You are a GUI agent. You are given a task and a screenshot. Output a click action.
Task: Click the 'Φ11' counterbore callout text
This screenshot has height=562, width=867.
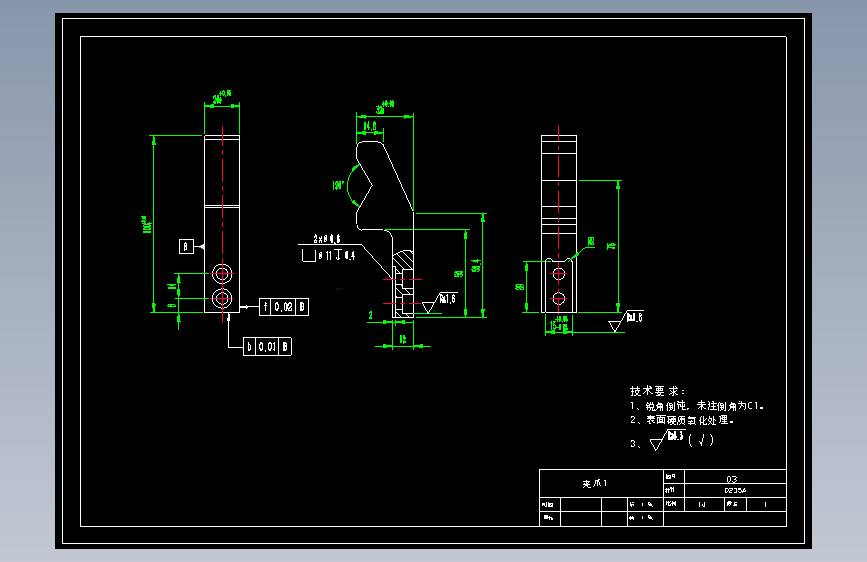point(325,256)
